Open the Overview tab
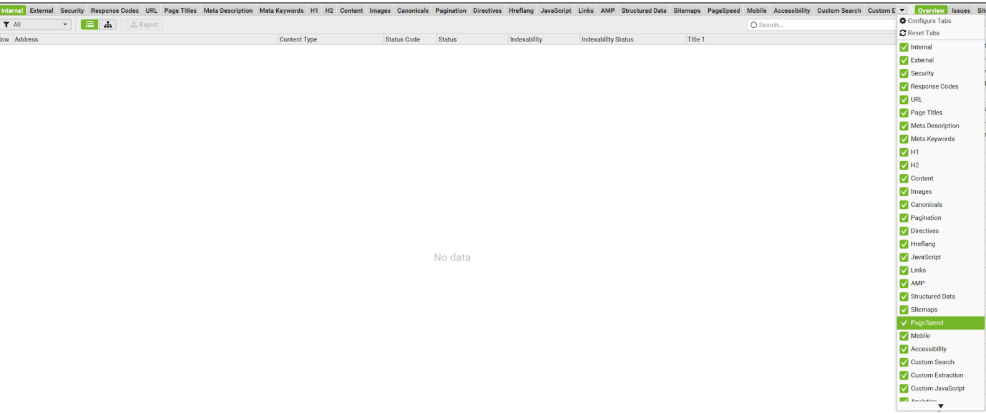Image resolution: width=986 pixels, height=414 pixels. pyautogui.click(x=930, y=10)
